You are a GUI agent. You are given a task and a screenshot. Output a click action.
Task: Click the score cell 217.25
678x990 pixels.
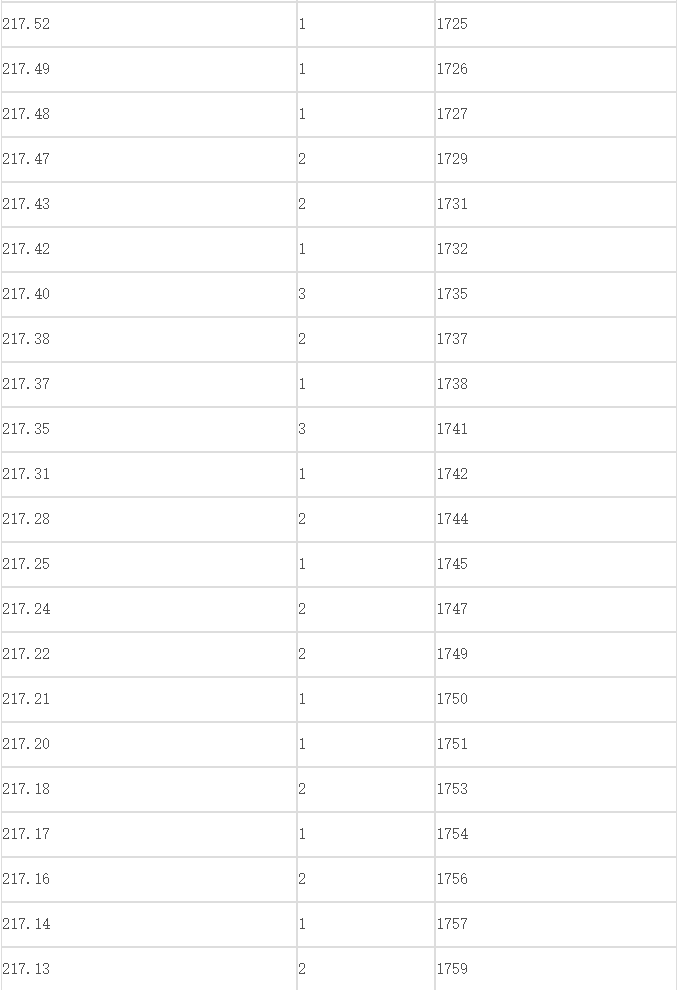coord(149,564)
